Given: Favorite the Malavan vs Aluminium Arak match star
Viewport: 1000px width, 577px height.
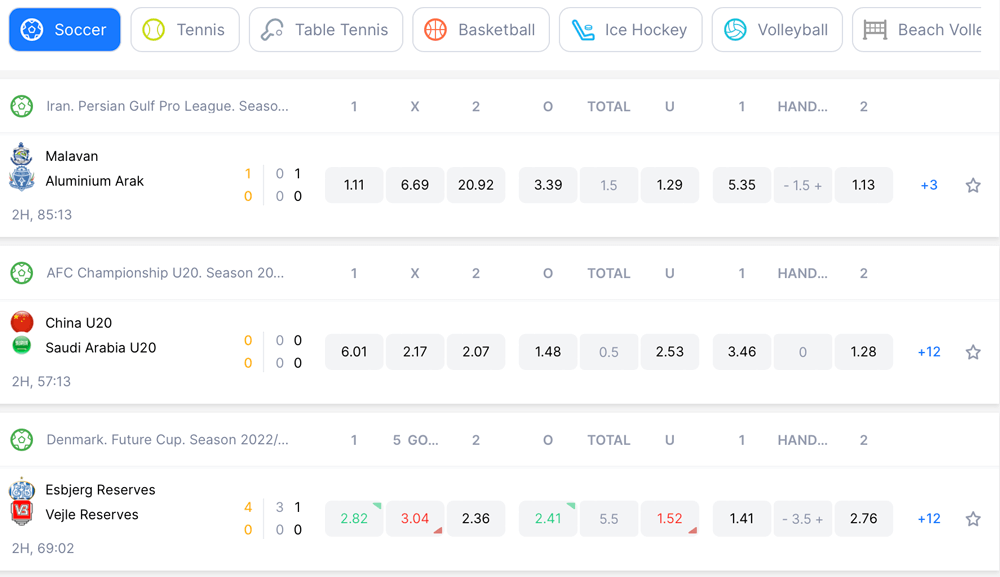Looking at the screenshot, I should tap(972, 185).
